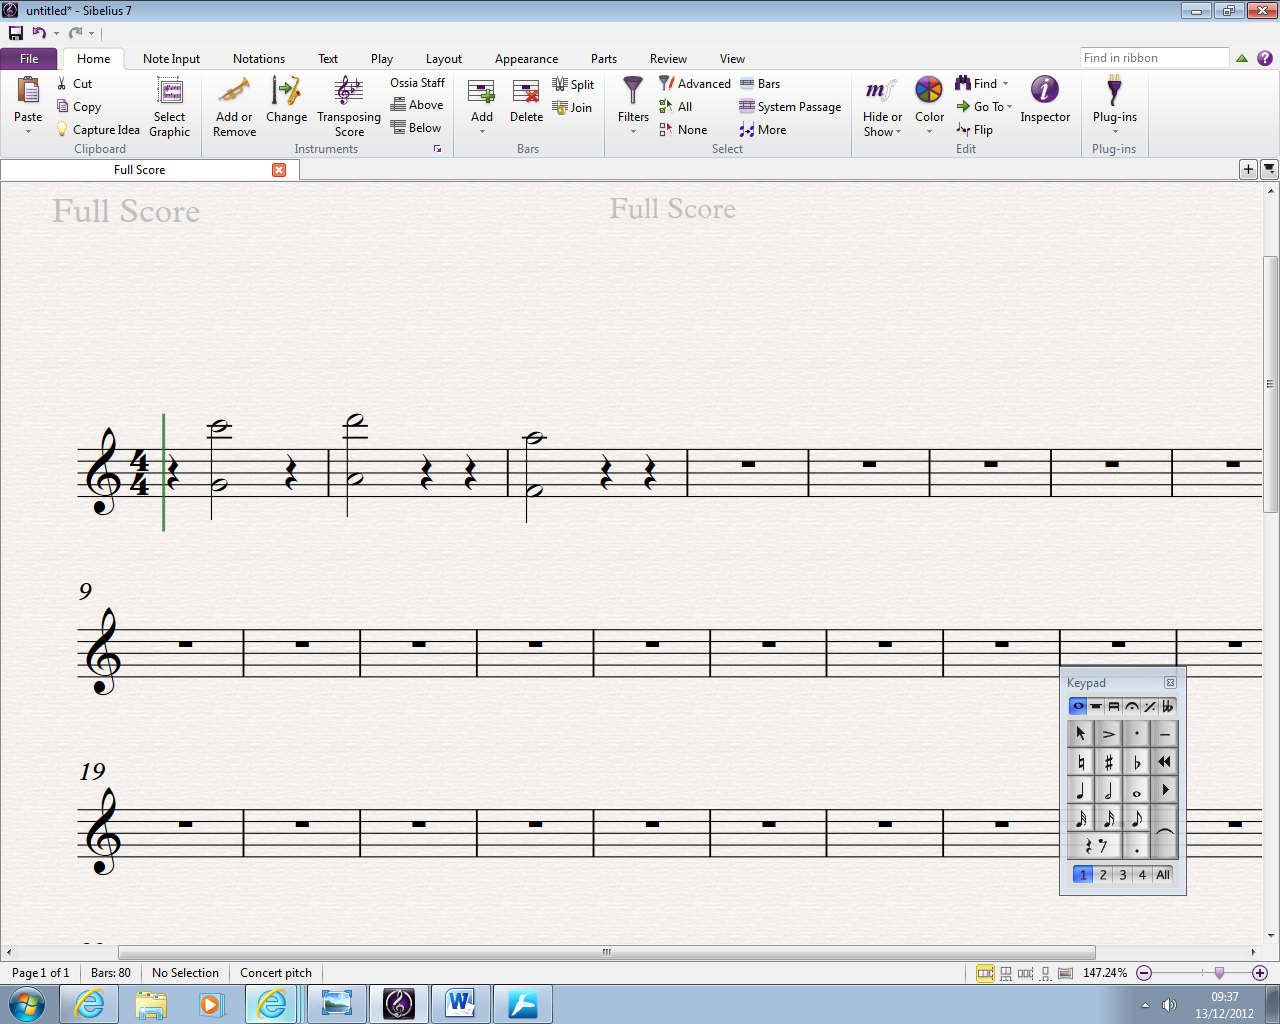Switch keypad to voice 3
1280x1024 pixels.
1123,875
